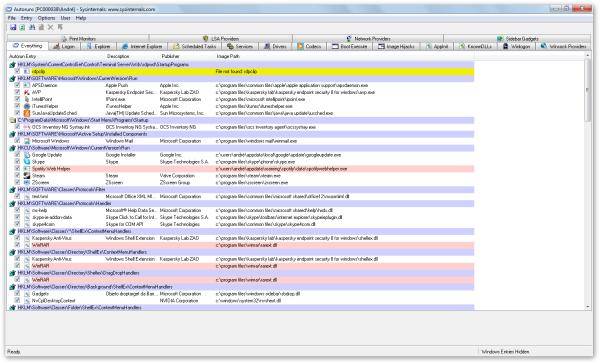Open the Winsock Providers tab
The image size is (600, 364).
[564, 46]
